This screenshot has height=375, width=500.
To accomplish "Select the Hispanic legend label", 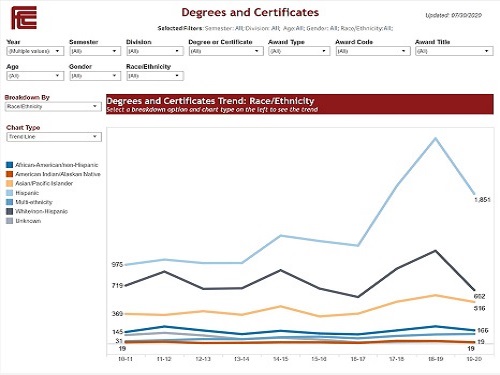I will click(x=27, y=193).
